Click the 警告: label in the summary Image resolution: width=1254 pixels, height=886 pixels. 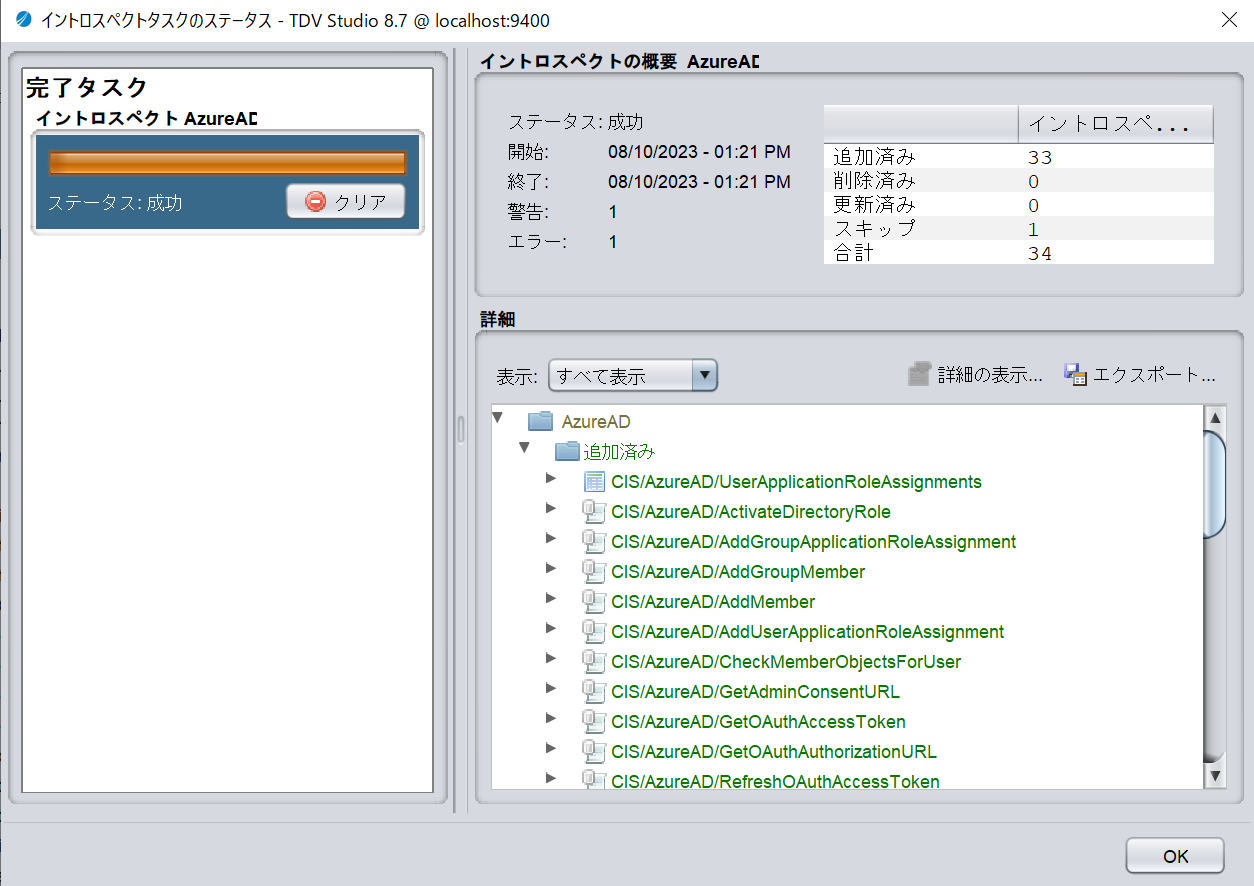(528, 212)
